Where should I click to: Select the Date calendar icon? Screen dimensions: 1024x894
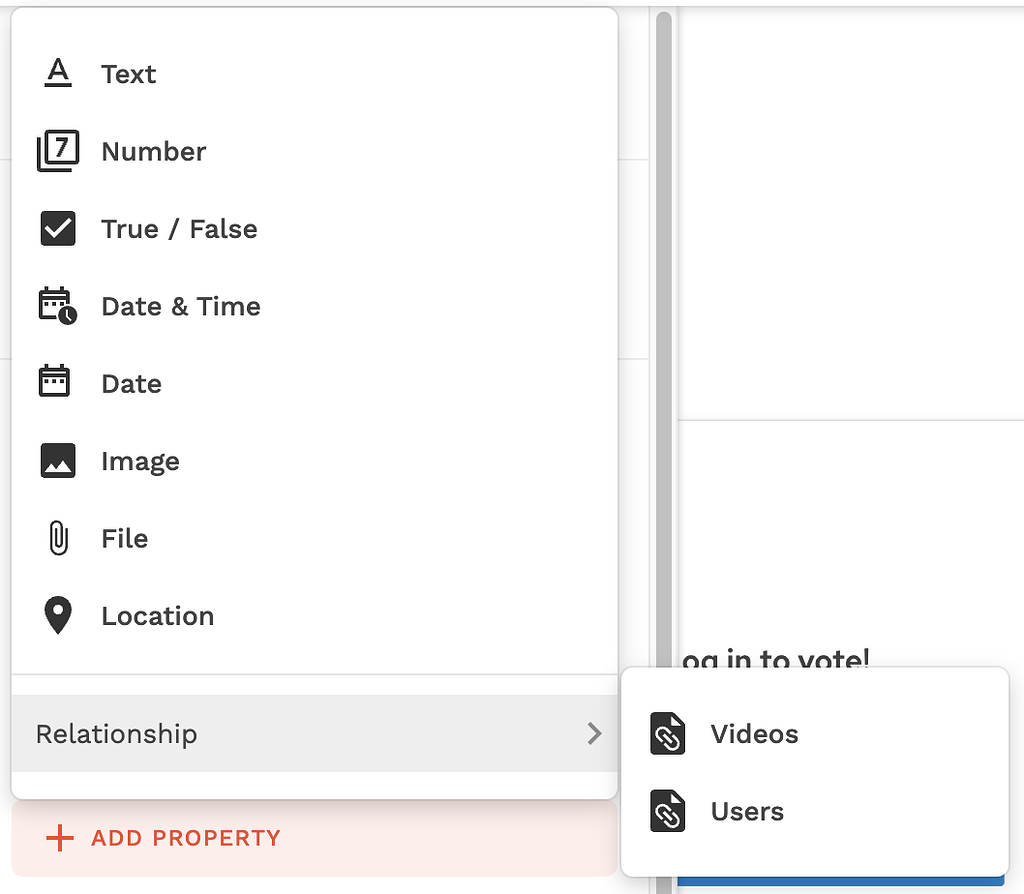tap(58, 383)
